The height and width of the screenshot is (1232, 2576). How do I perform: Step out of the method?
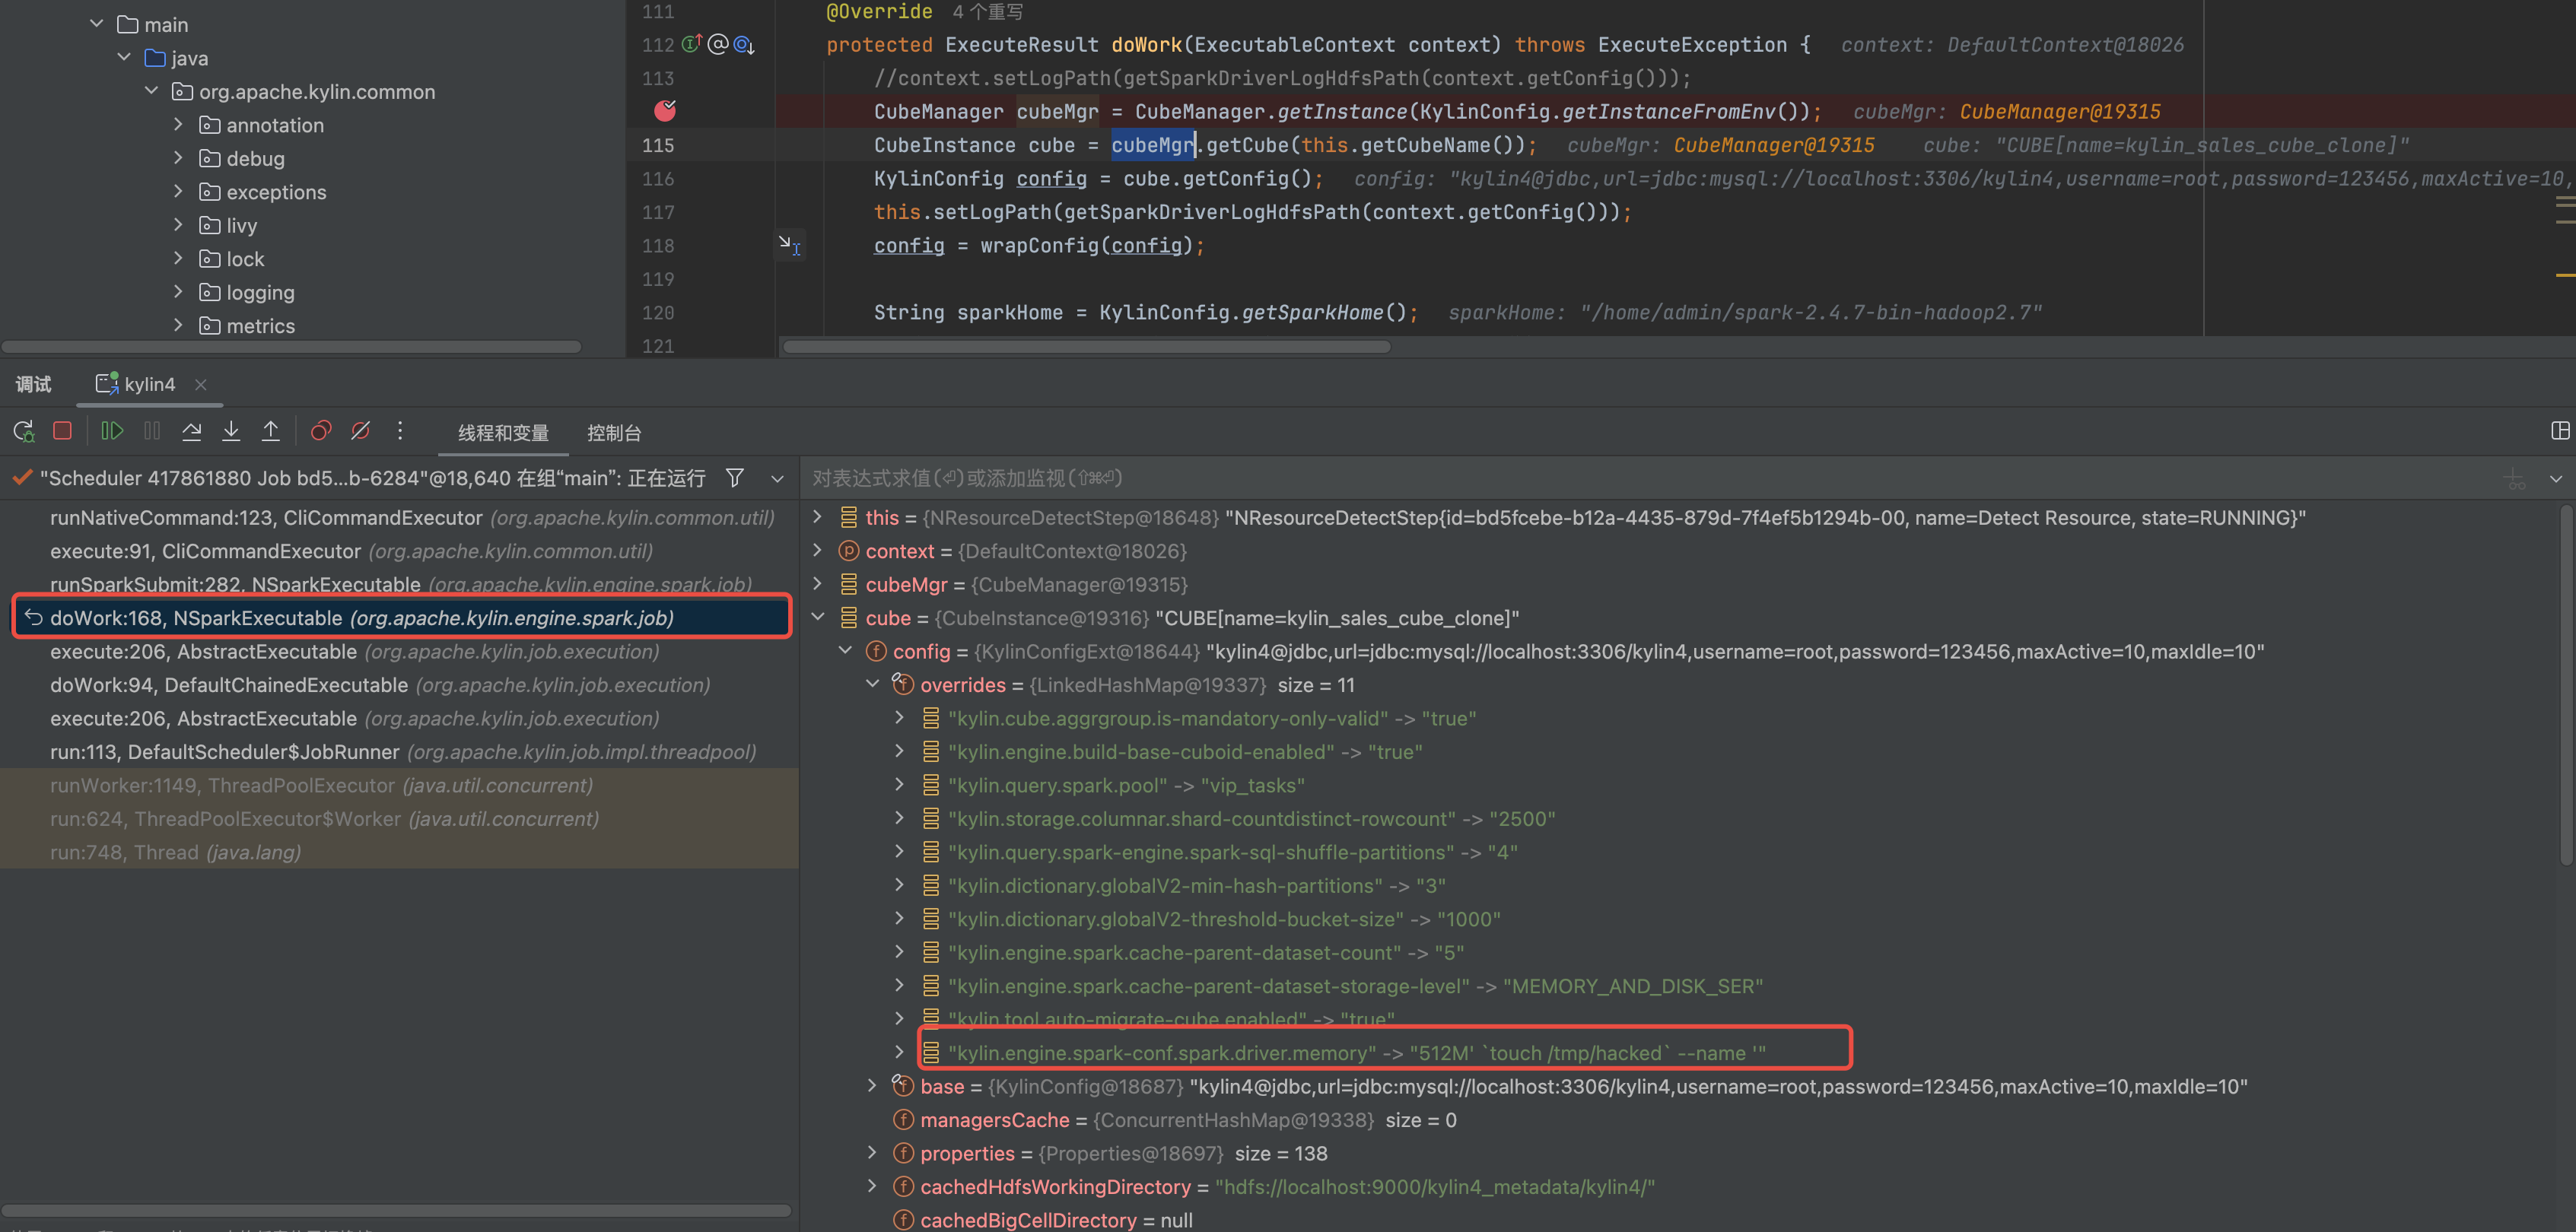tap(271, 431)
